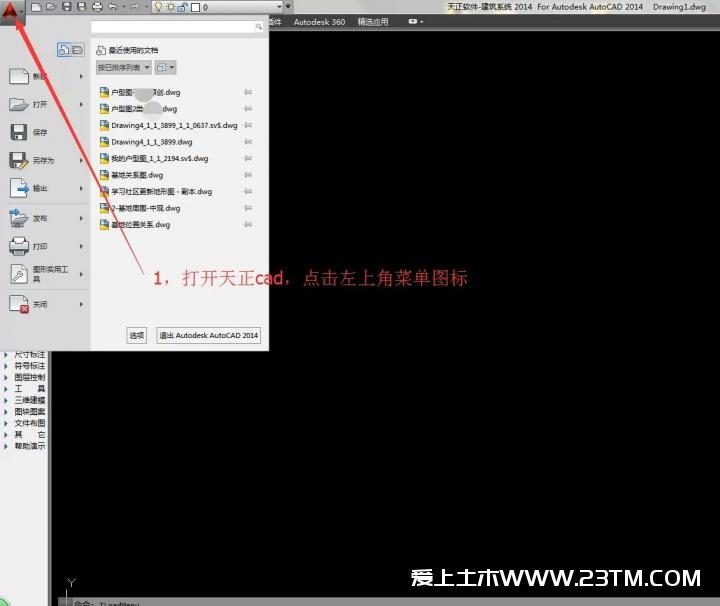Switch to the 精选应用 ribbon tab
720x606 pixels.
(373, 22)
